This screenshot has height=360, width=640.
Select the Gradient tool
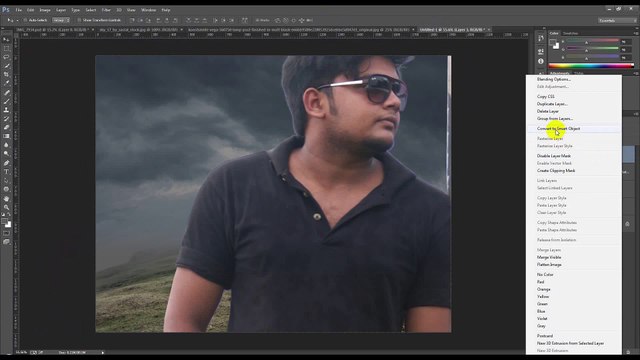pyautogui.click(x=6, y=136)
